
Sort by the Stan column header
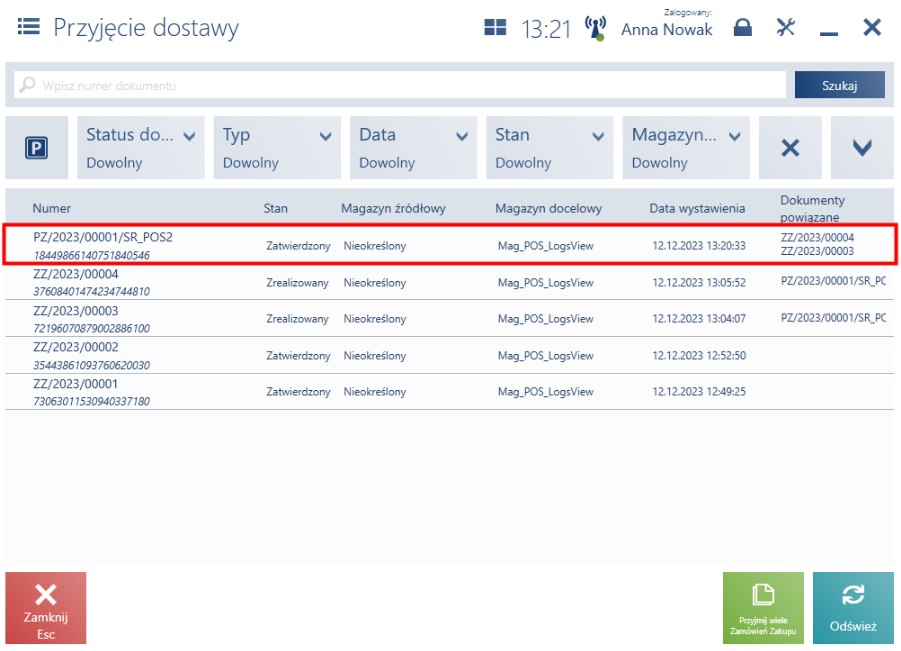[275, 209]
